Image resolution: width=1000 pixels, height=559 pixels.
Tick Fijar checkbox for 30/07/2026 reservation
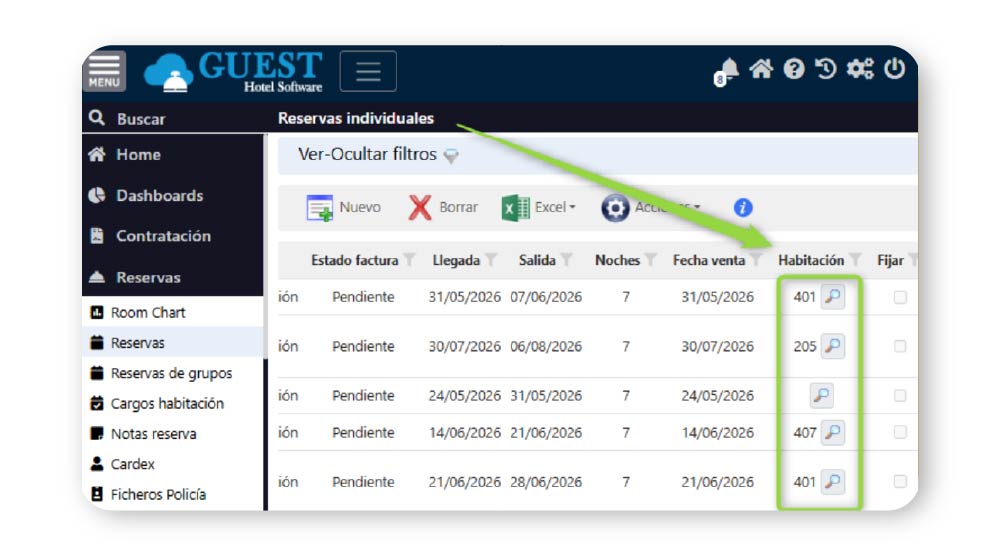click(900, 347)
